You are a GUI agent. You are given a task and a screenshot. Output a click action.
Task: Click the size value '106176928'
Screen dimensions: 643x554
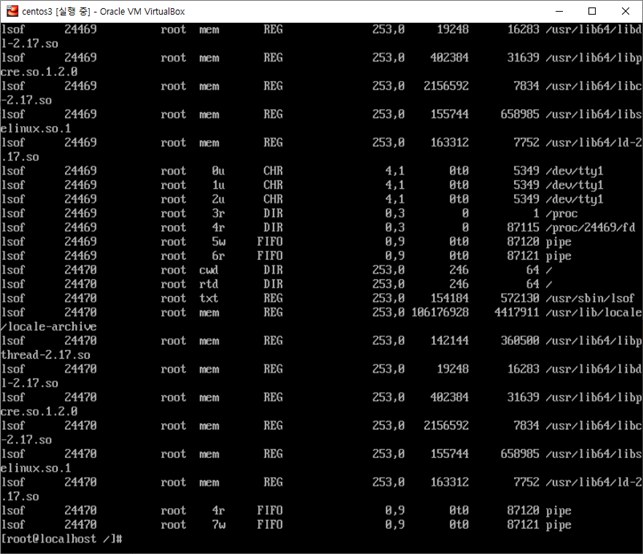click(x=440, y=312)
